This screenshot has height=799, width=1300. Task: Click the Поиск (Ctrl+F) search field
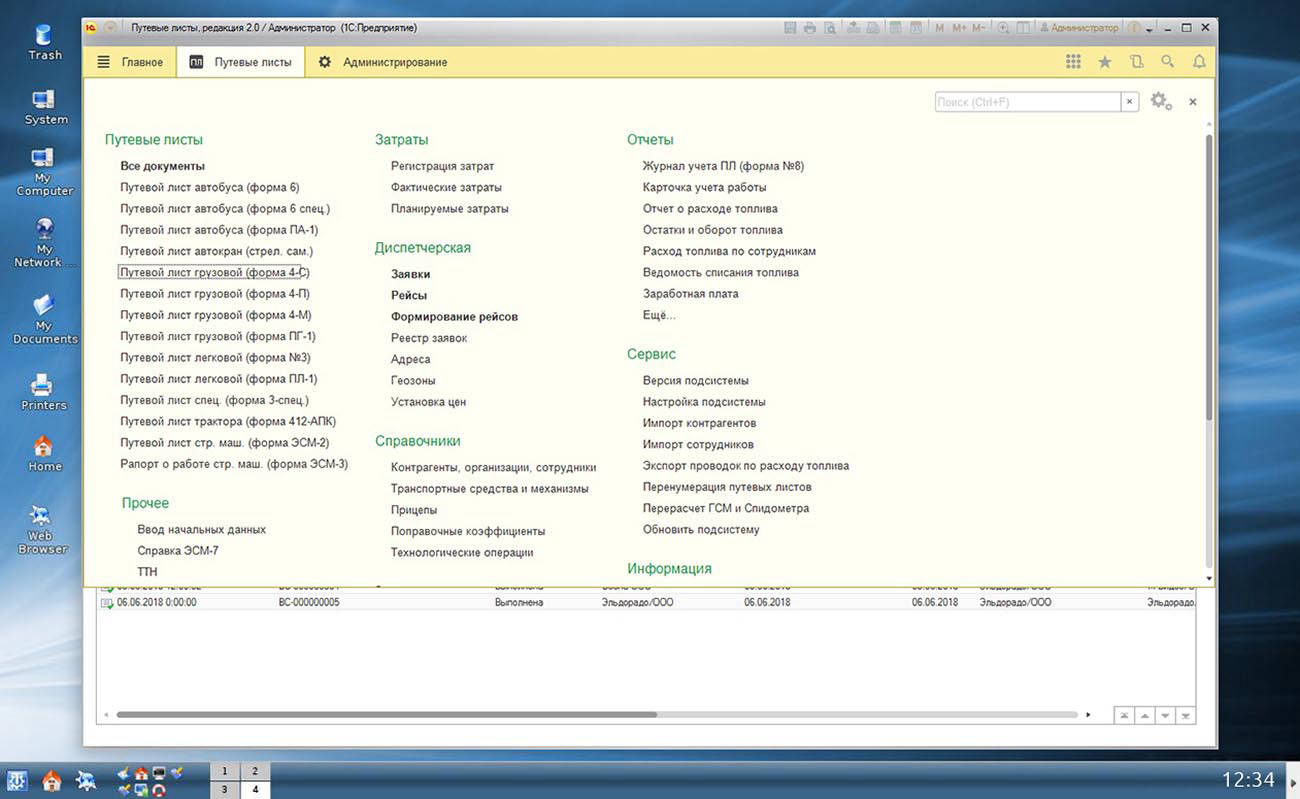point(1027,102)
